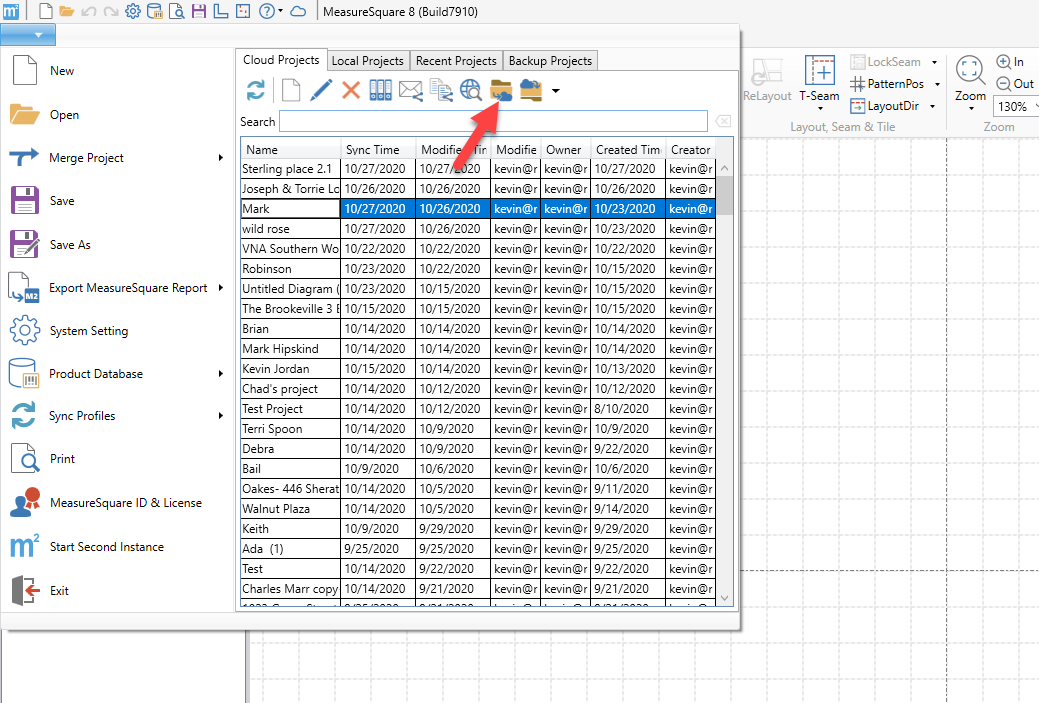Click the help question mark icon

pos(266,11)
